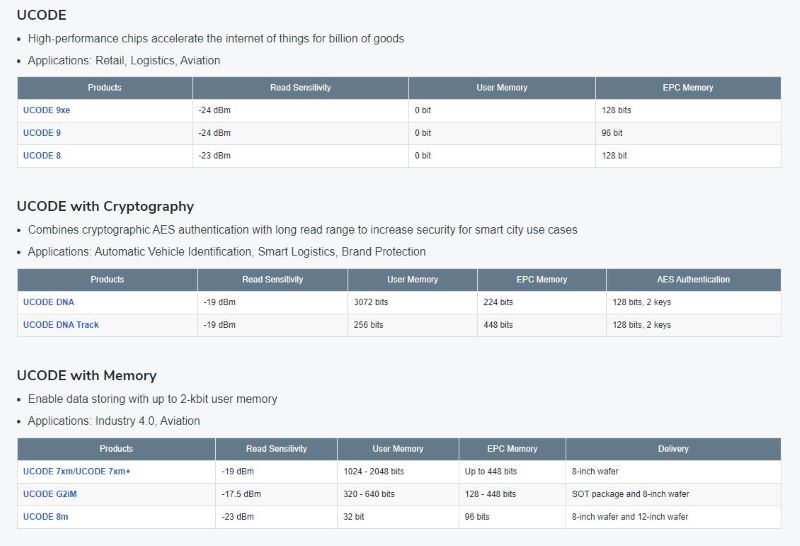This screenshot has width=800, height=546.
Task: Click EPC Memory header in first table
Action: click(688, 88)
